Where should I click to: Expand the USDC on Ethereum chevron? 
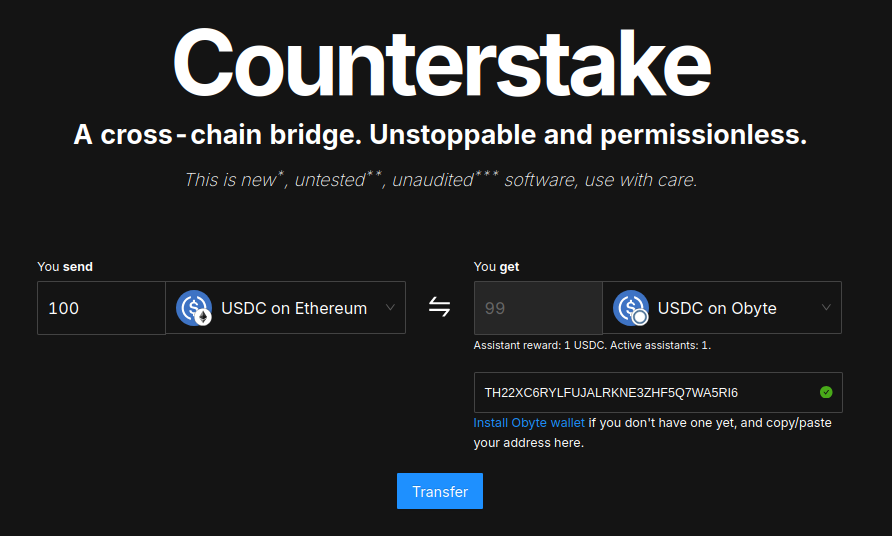click(390, 308)
